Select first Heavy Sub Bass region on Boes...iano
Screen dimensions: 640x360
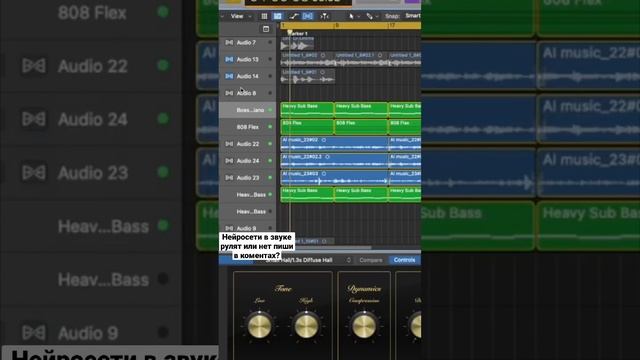(307, 110)
